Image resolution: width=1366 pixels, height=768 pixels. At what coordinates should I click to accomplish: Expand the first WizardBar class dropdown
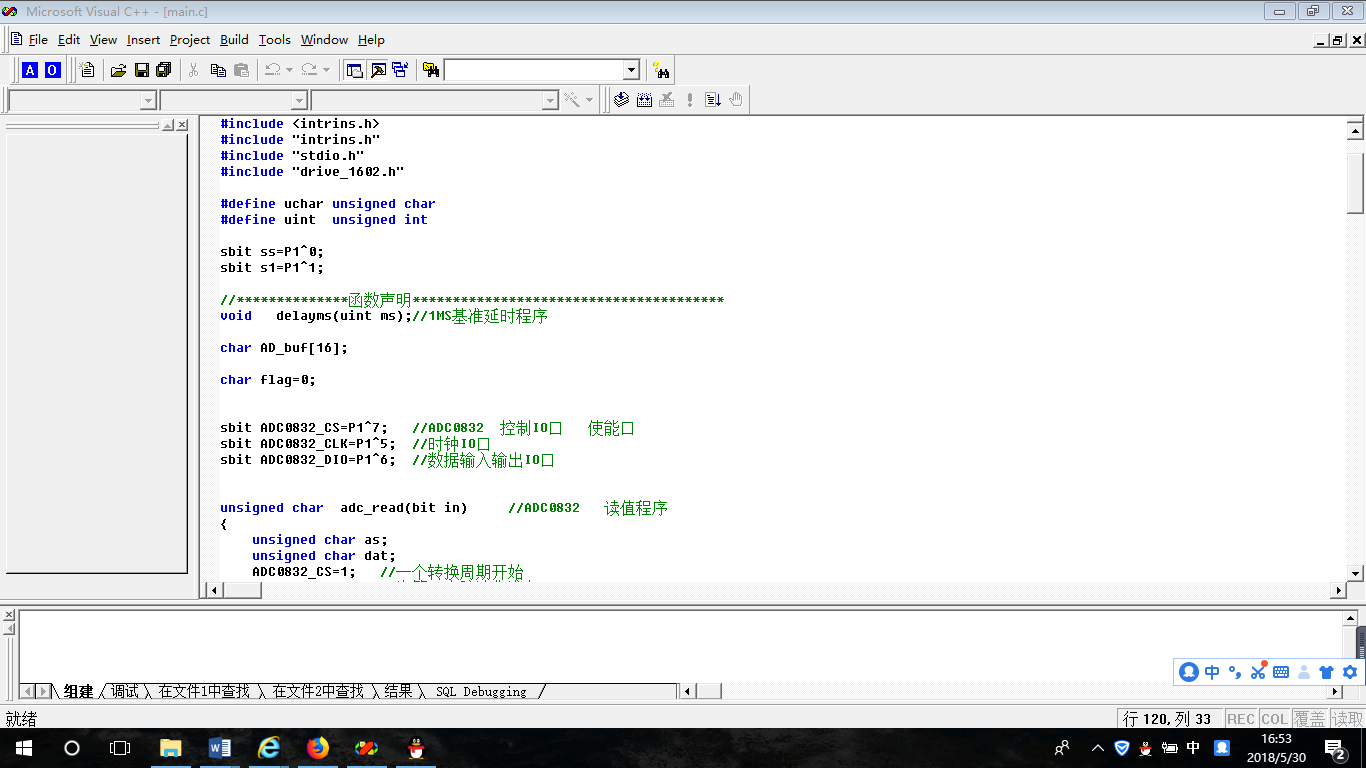click(148, 100)
